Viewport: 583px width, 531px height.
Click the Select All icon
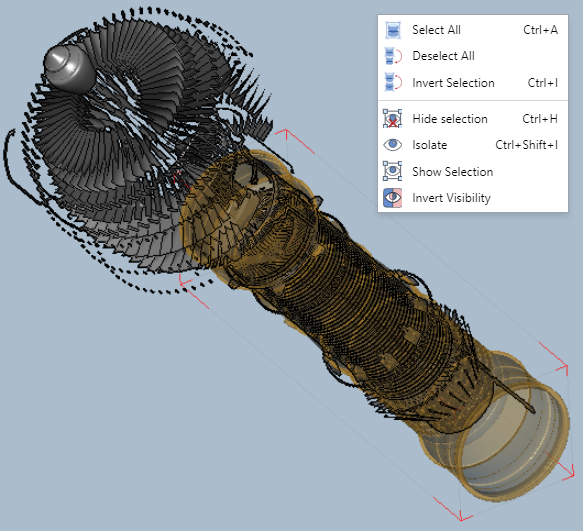point(393,30)
